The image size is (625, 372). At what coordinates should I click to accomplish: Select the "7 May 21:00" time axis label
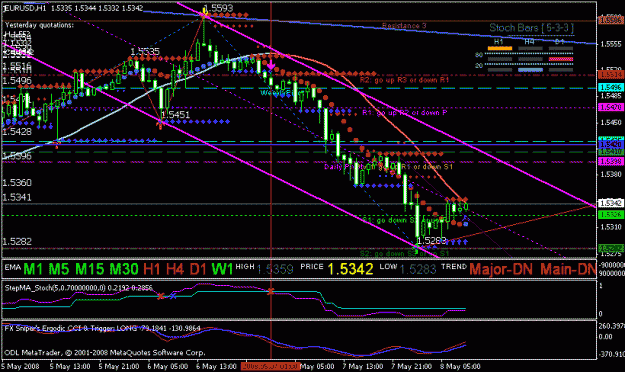[x=411, y=366]
